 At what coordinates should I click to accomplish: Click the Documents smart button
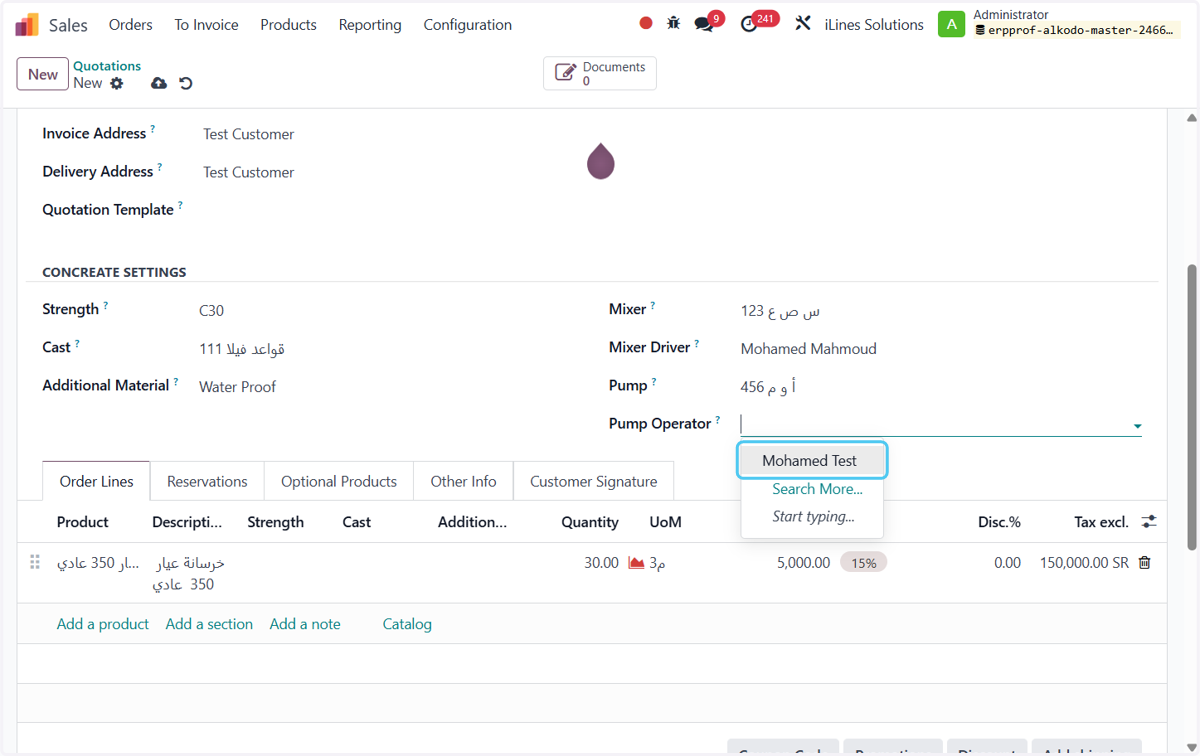[600, 73]
